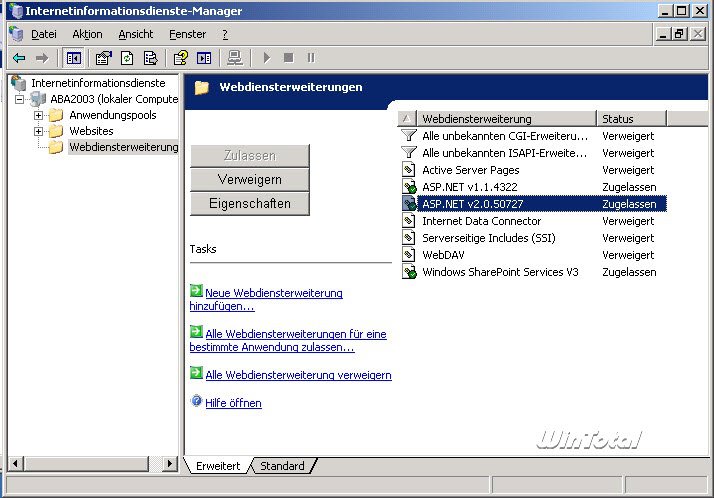Screen dimensions: 714x498
Task: Click the filter icon of unbekannten CGI-Erweiterungen
Action: tap(409, 136)
